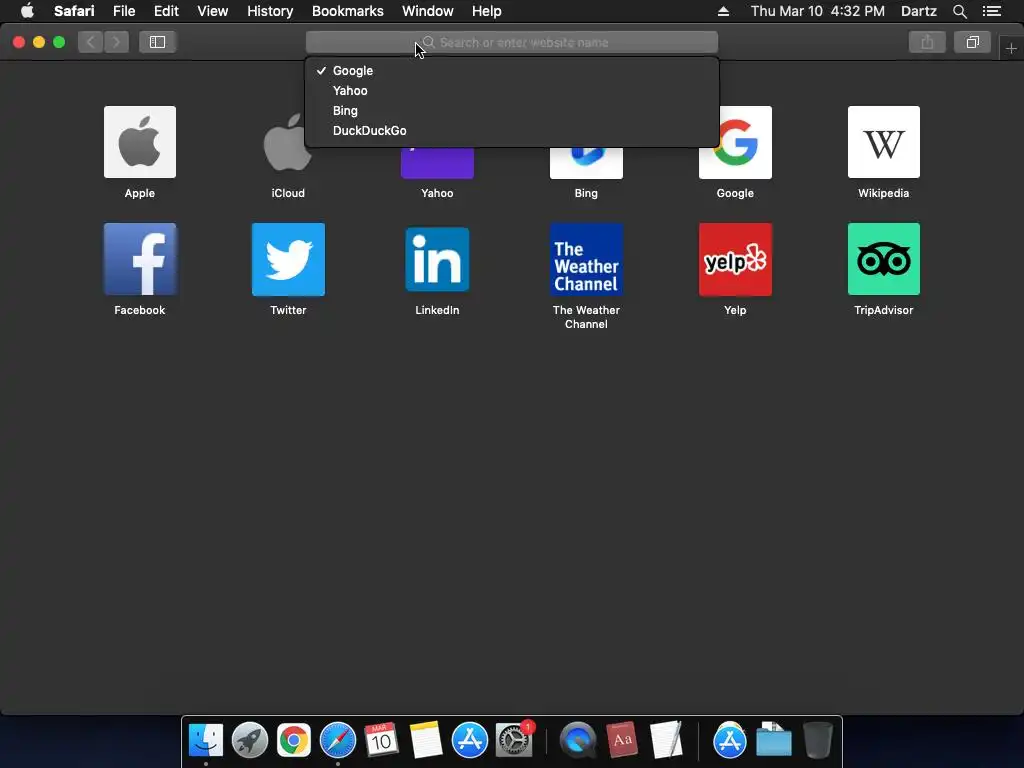Open the Help menu
The image size is (1024, 768).
pyautogui.click(x=487, y=11)
